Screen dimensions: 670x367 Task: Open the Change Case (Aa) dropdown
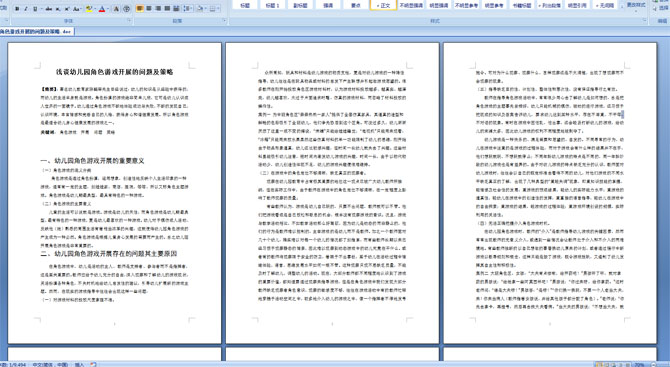pos(77,9)
